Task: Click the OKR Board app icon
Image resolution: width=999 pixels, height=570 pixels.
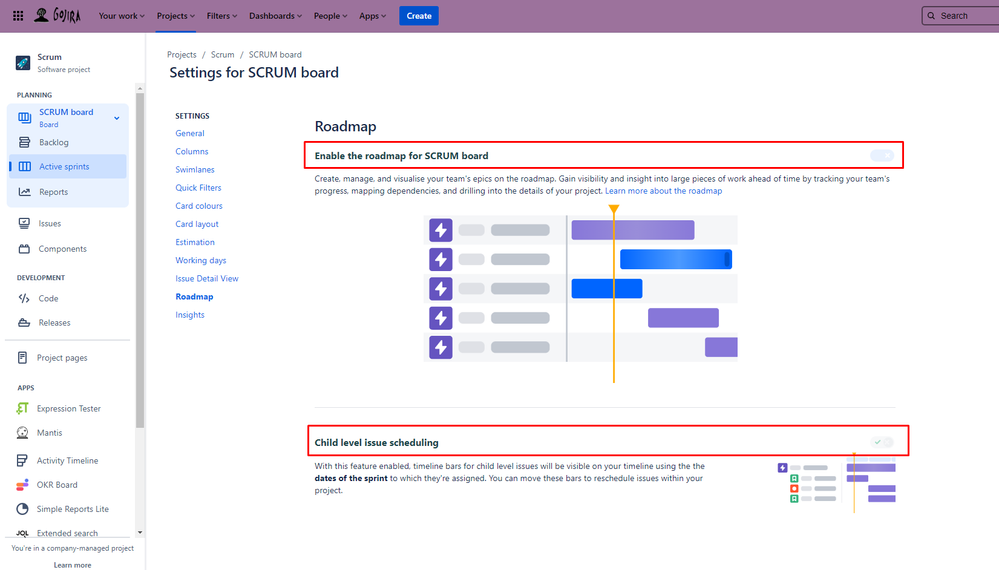Action: [x=22, y=485]
